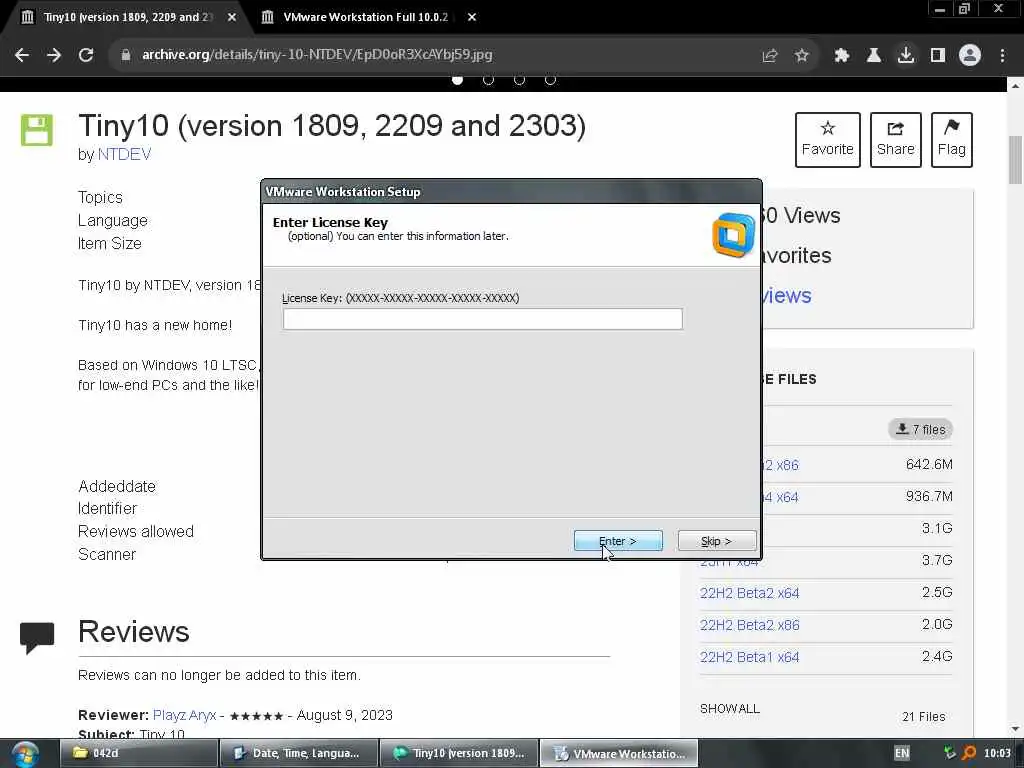Screen dimensions: 1024x768
Task: Open the share page icon in address bar
Action: click(770, 56)
